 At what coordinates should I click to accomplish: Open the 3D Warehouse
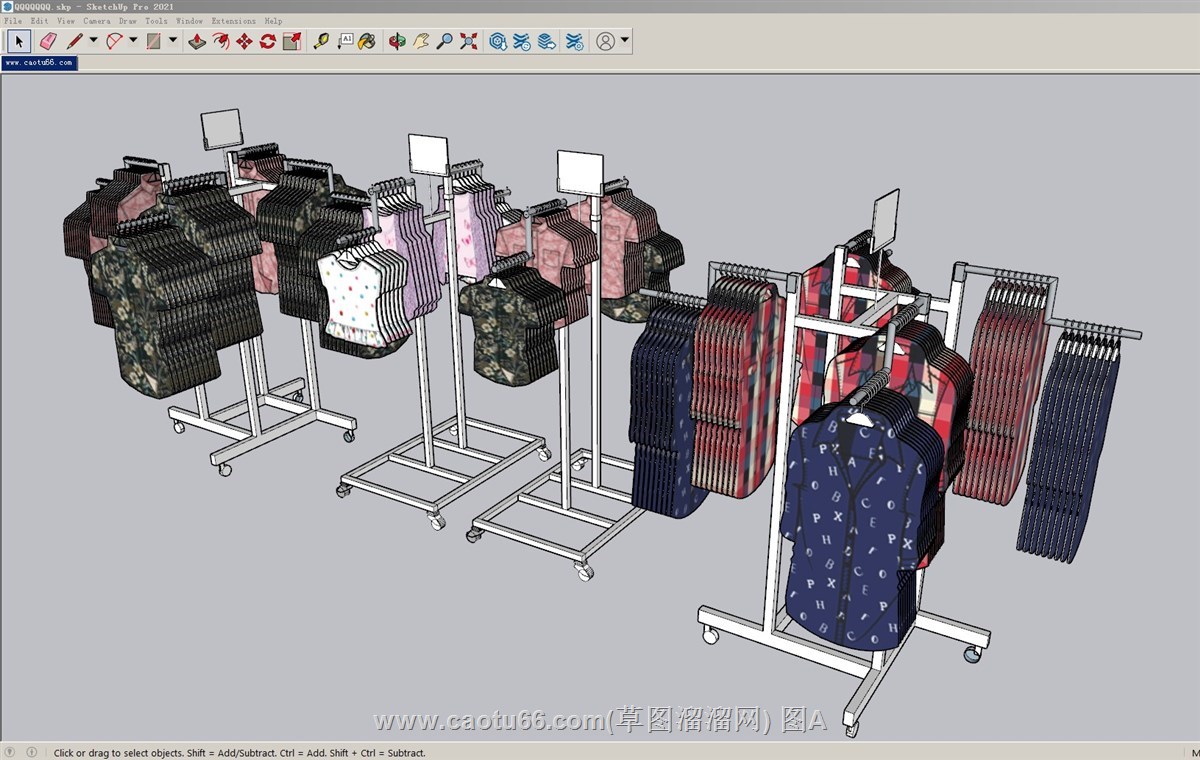coord(497,41)
